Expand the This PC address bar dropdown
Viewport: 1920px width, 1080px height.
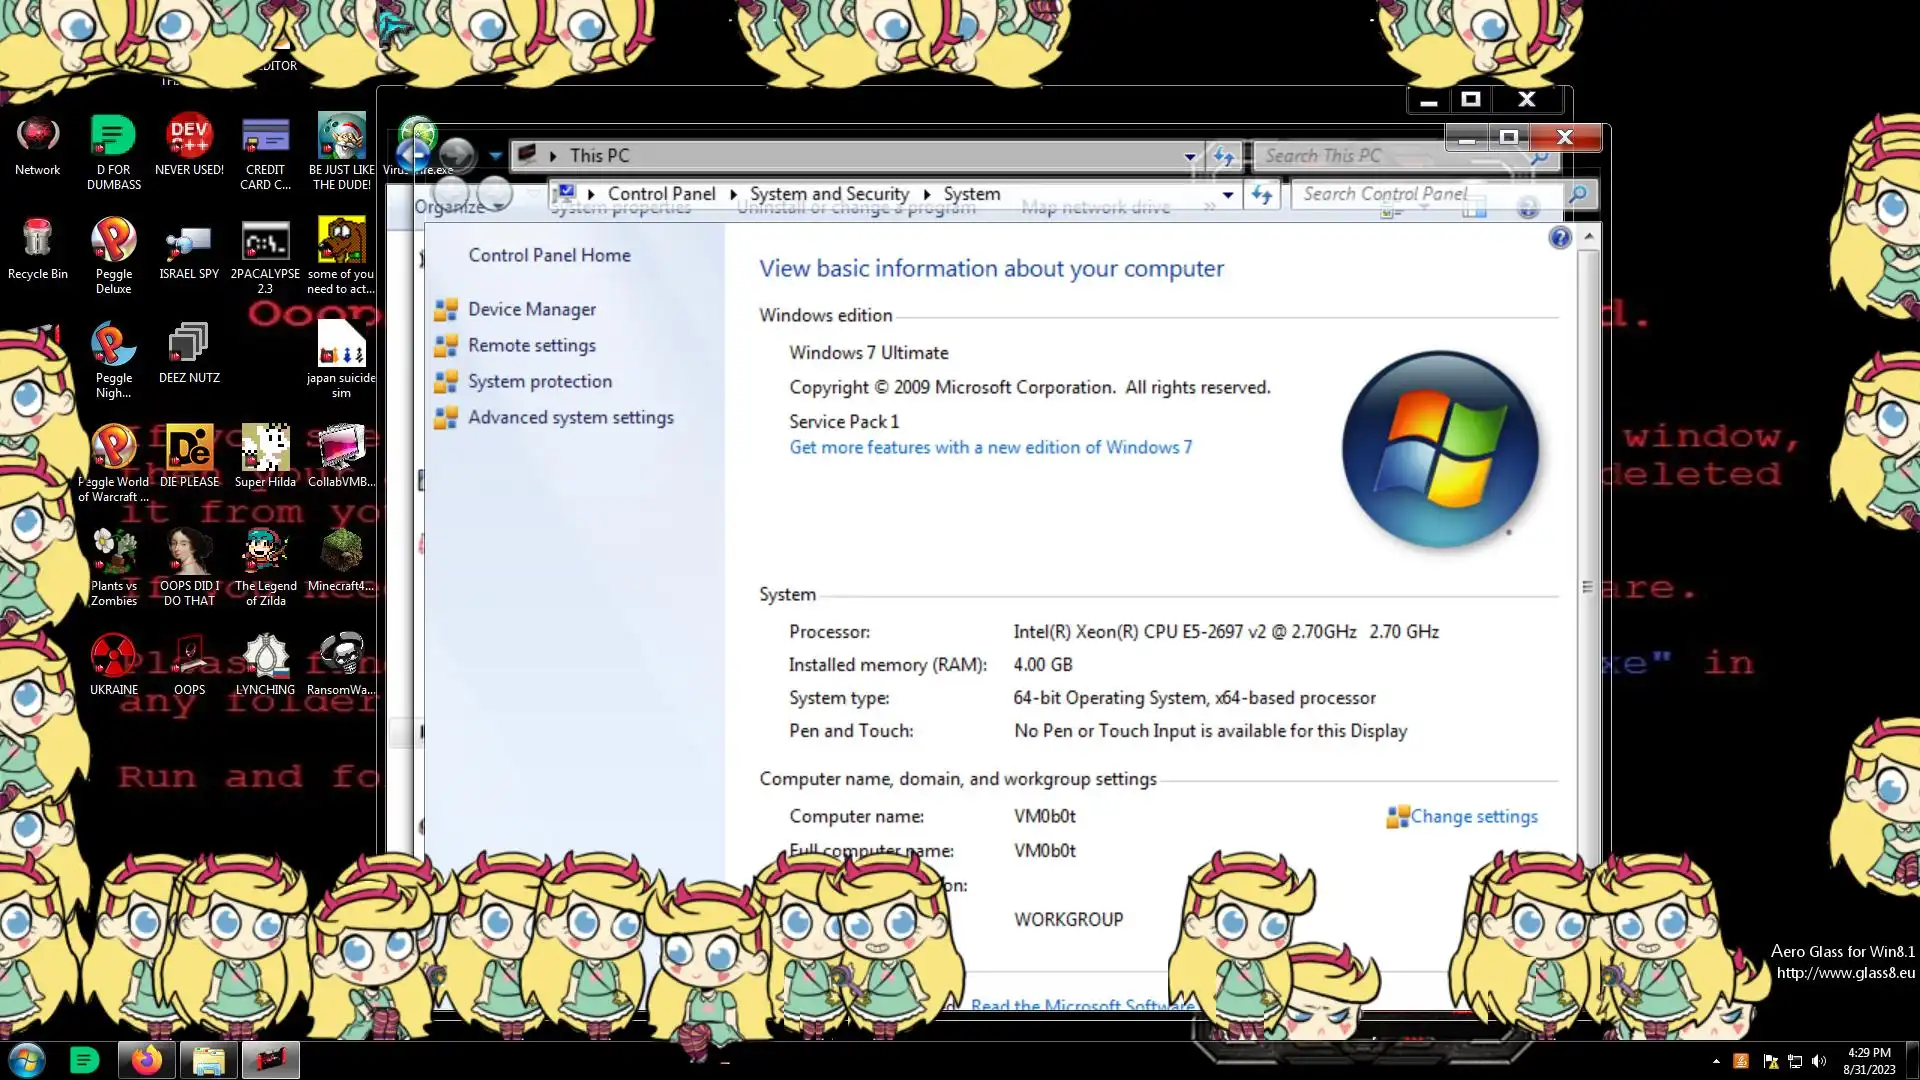[x=1189, y=156]
